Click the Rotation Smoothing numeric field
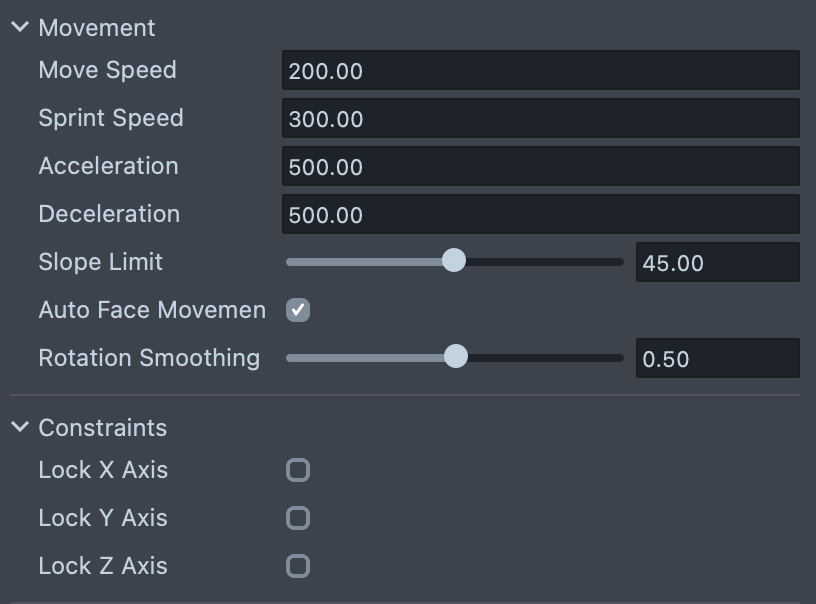 (x=717, y=359)
